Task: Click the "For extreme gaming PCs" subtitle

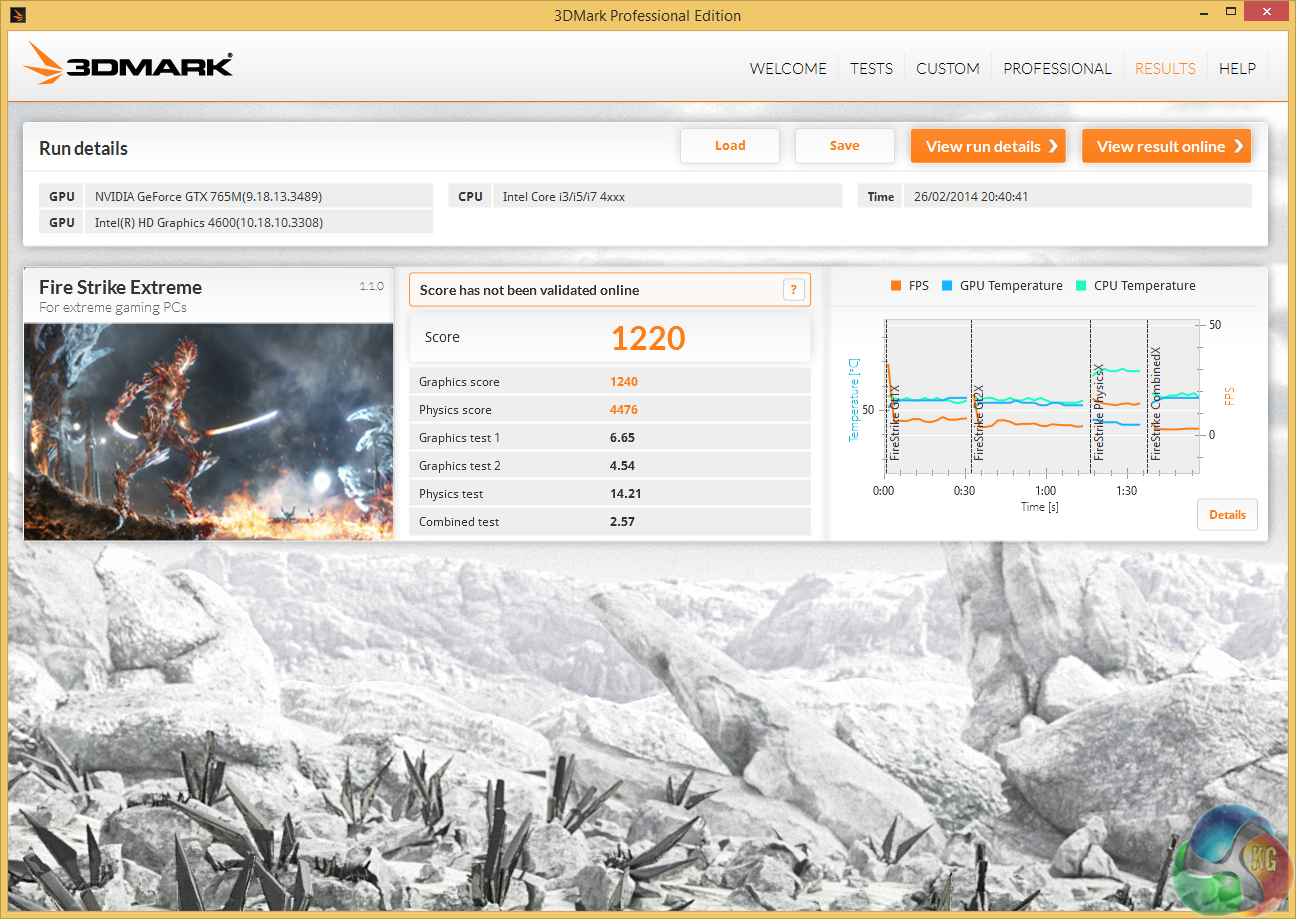Action: click(x=113, y=308)
